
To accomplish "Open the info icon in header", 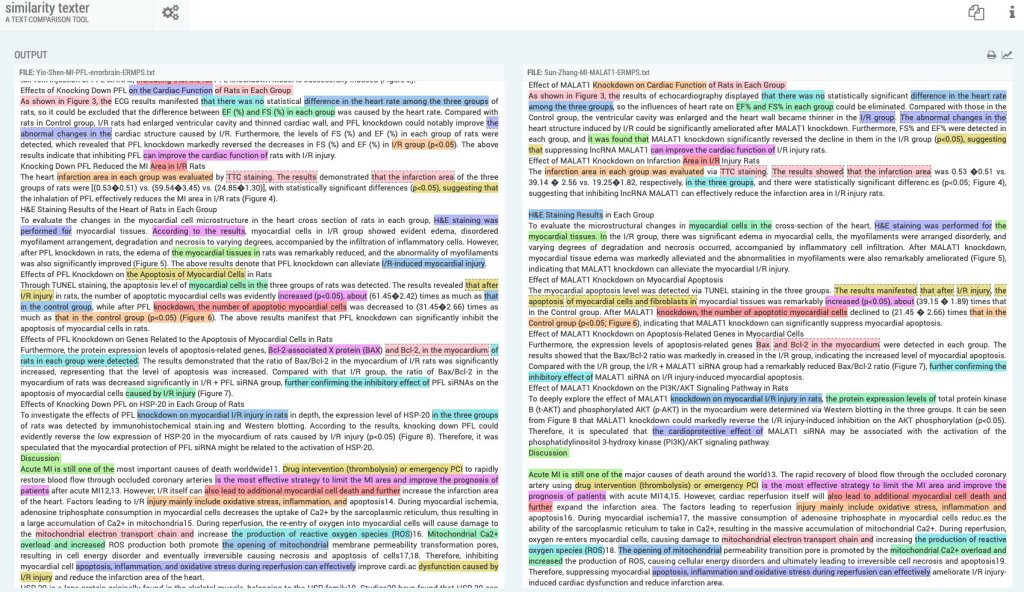I will coord(1005,13).
